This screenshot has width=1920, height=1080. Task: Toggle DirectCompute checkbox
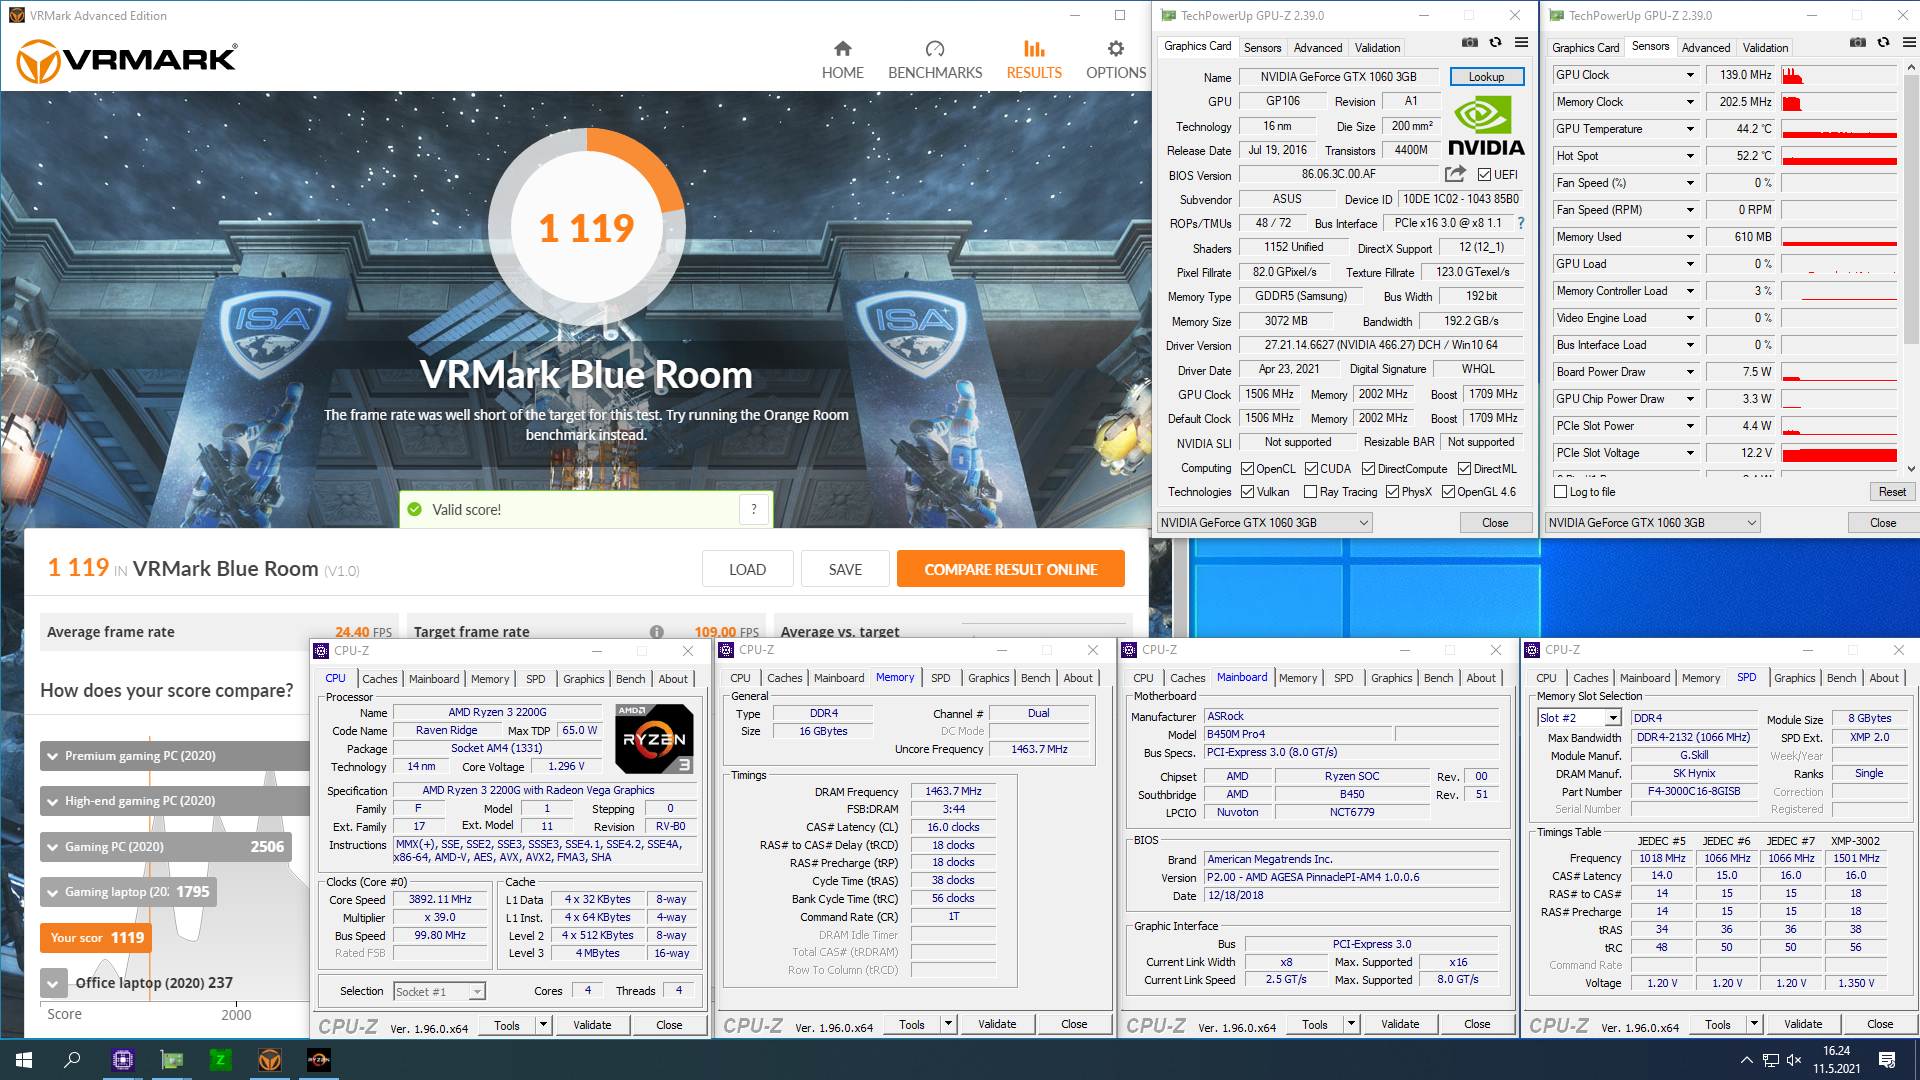pos(1368,469)
